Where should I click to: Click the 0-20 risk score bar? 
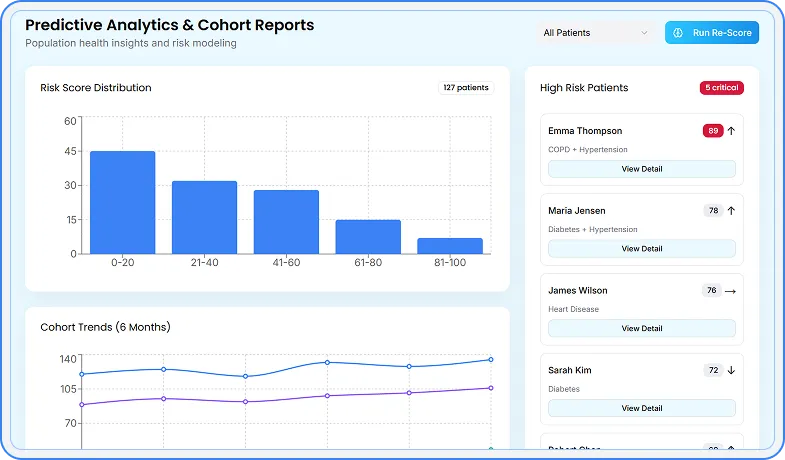(122, 203)
